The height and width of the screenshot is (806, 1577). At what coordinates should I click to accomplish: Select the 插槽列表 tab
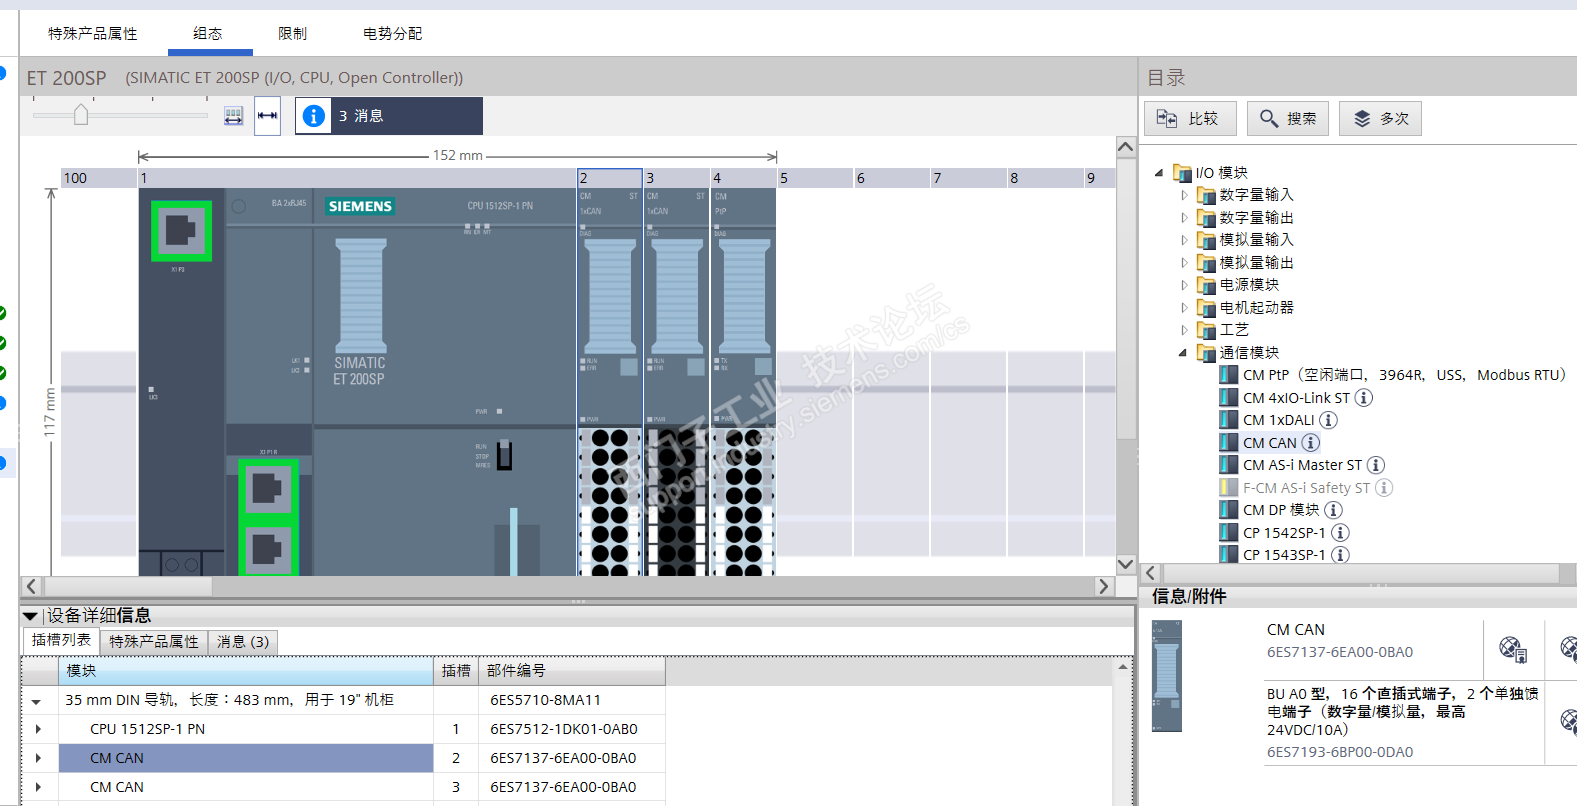(x=62, y=640)
